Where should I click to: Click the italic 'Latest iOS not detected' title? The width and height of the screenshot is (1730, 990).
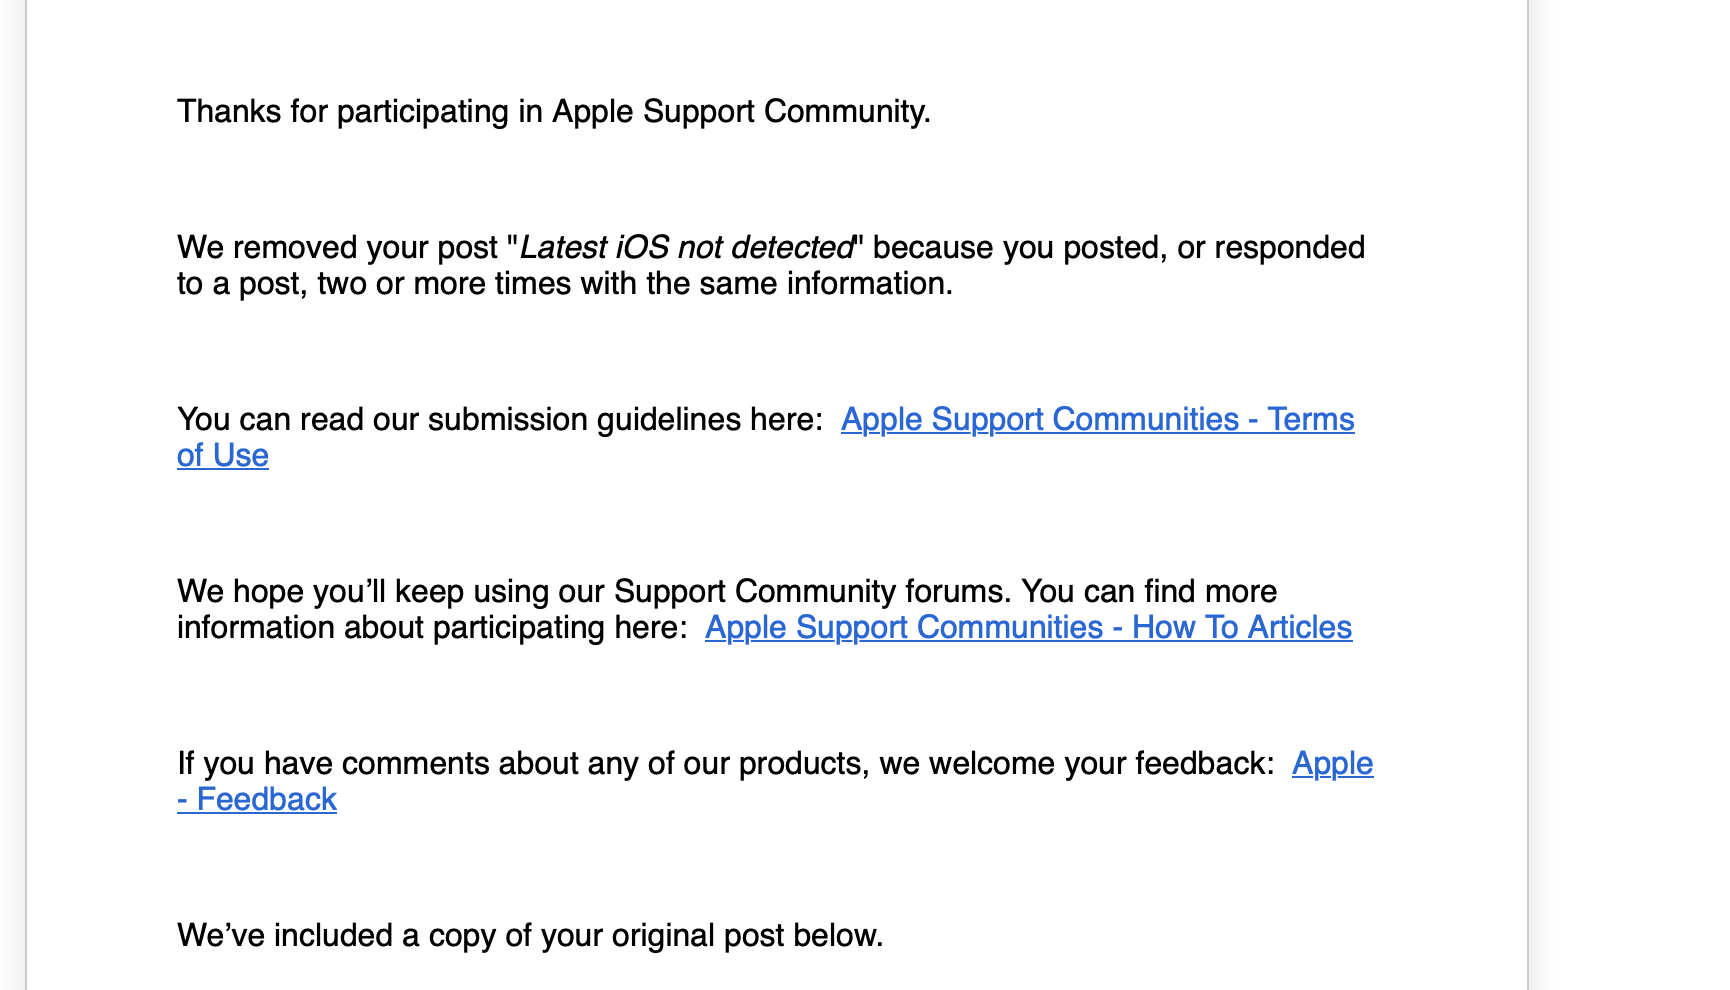(687, 247)
